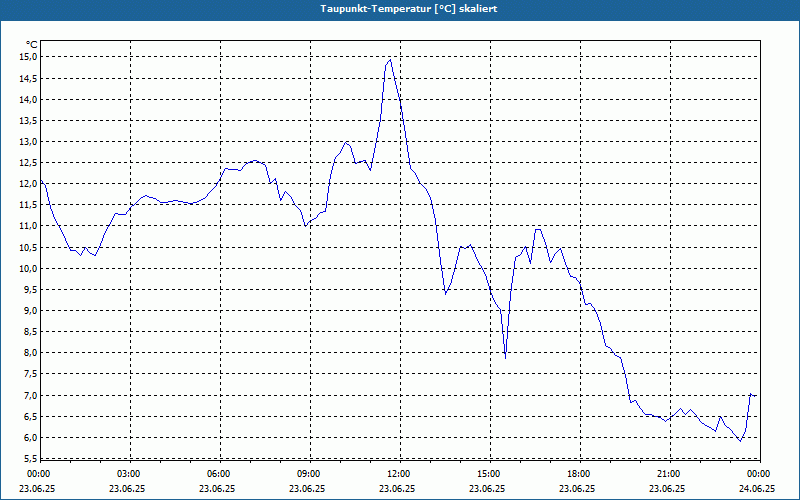Click the 06:00 time axis label
800x500 pixels.
pyautogui.click(x=219, y=474)
